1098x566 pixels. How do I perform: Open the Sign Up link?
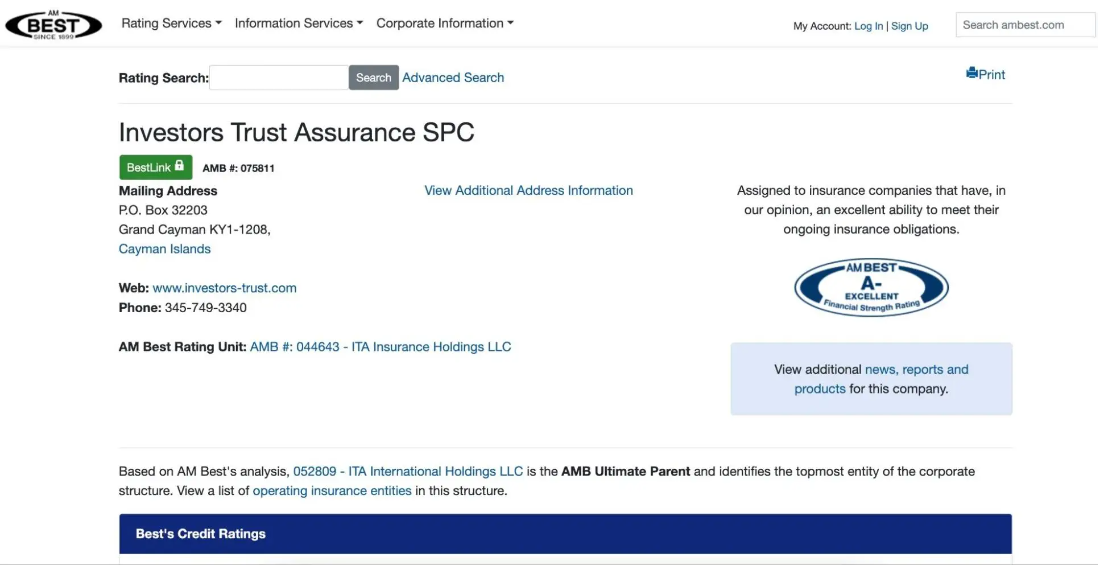tap(909, 26)
